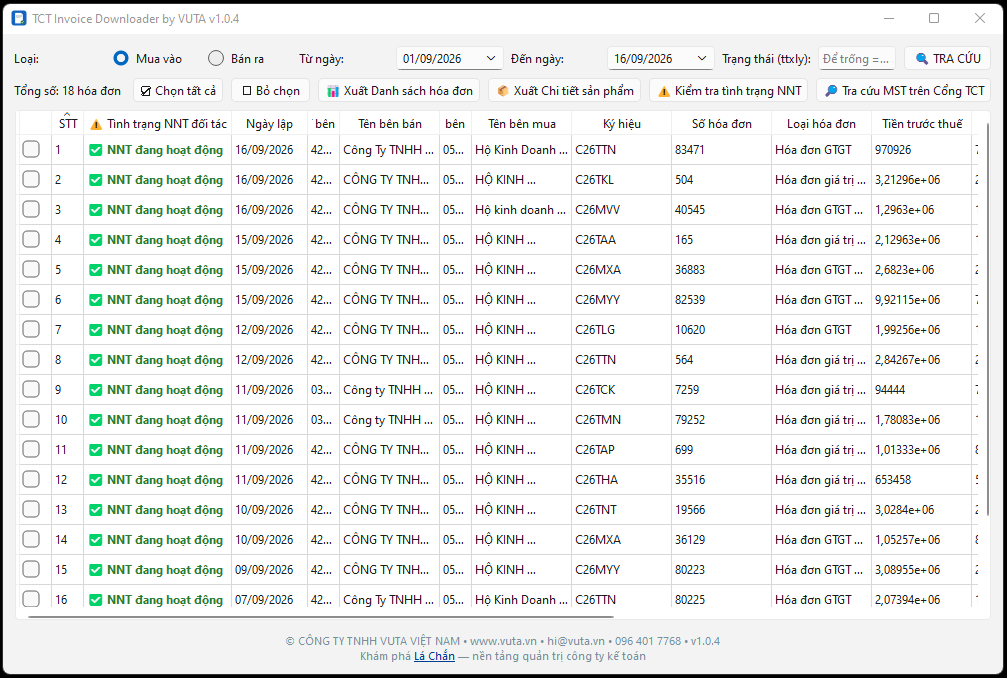
Task: Click invoice number 80223 cell
Action: coord(721,569)
